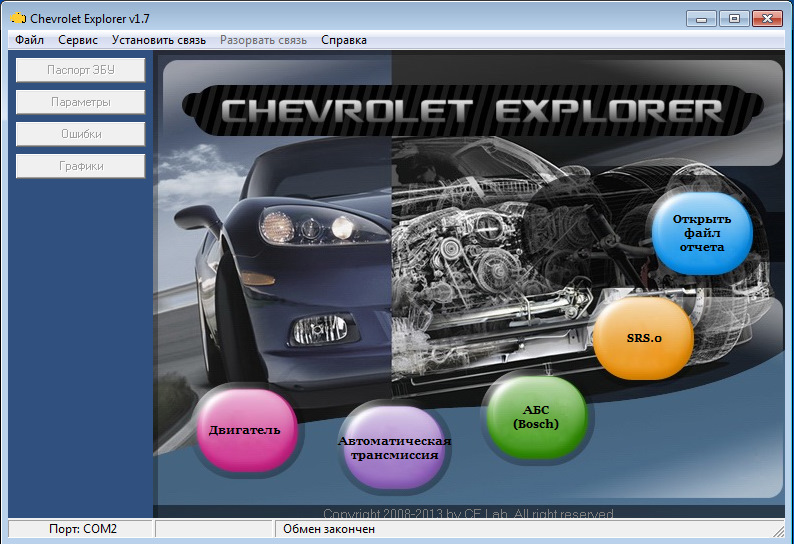Screen dimensions: 794x544
Task: Click the resize grip in status bar corner
Action: coord(778,531)
